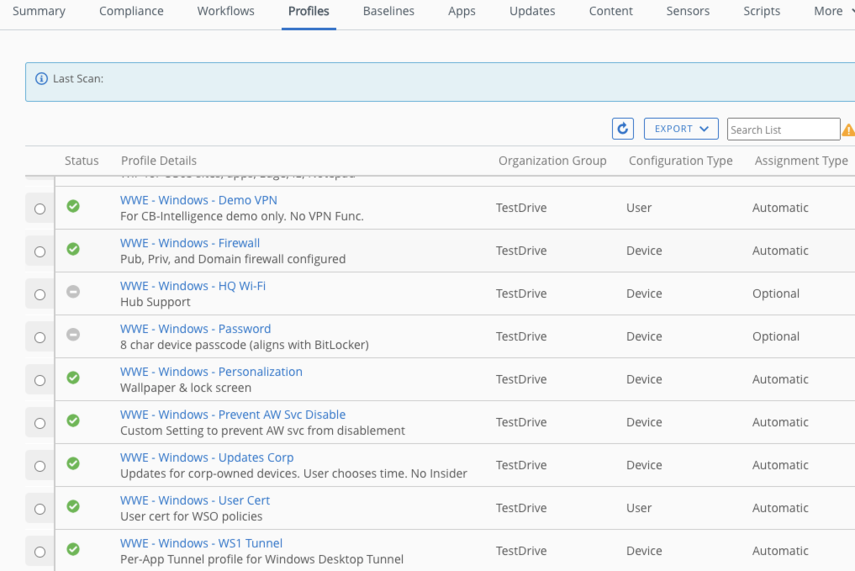The height and width of the screenshot is (571, 855).
Task: Select the Personalization profile radio button
Action: 40,381
